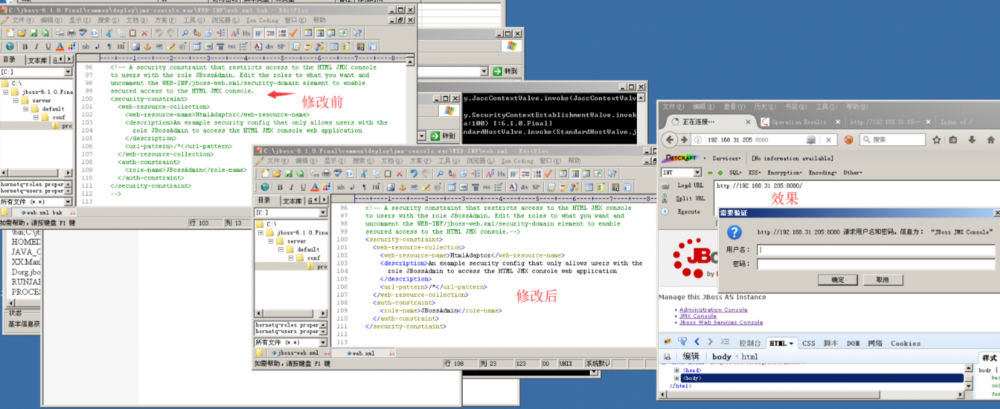Open HackBar Encoding menu
Viewport: 1000px width, 409px height.
823,172
